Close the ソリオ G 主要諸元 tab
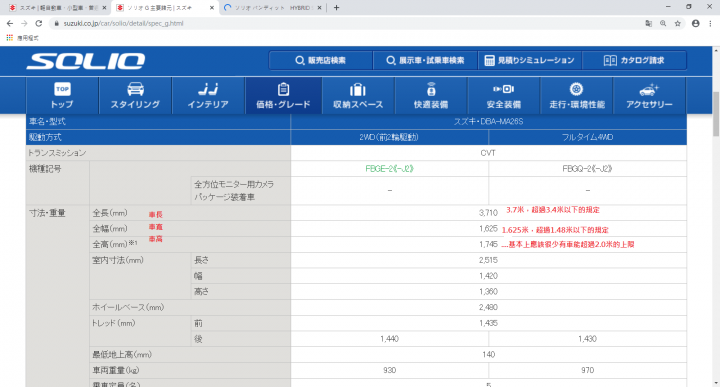The width and height of the screenshot is (720, 387). click(212, 8)
